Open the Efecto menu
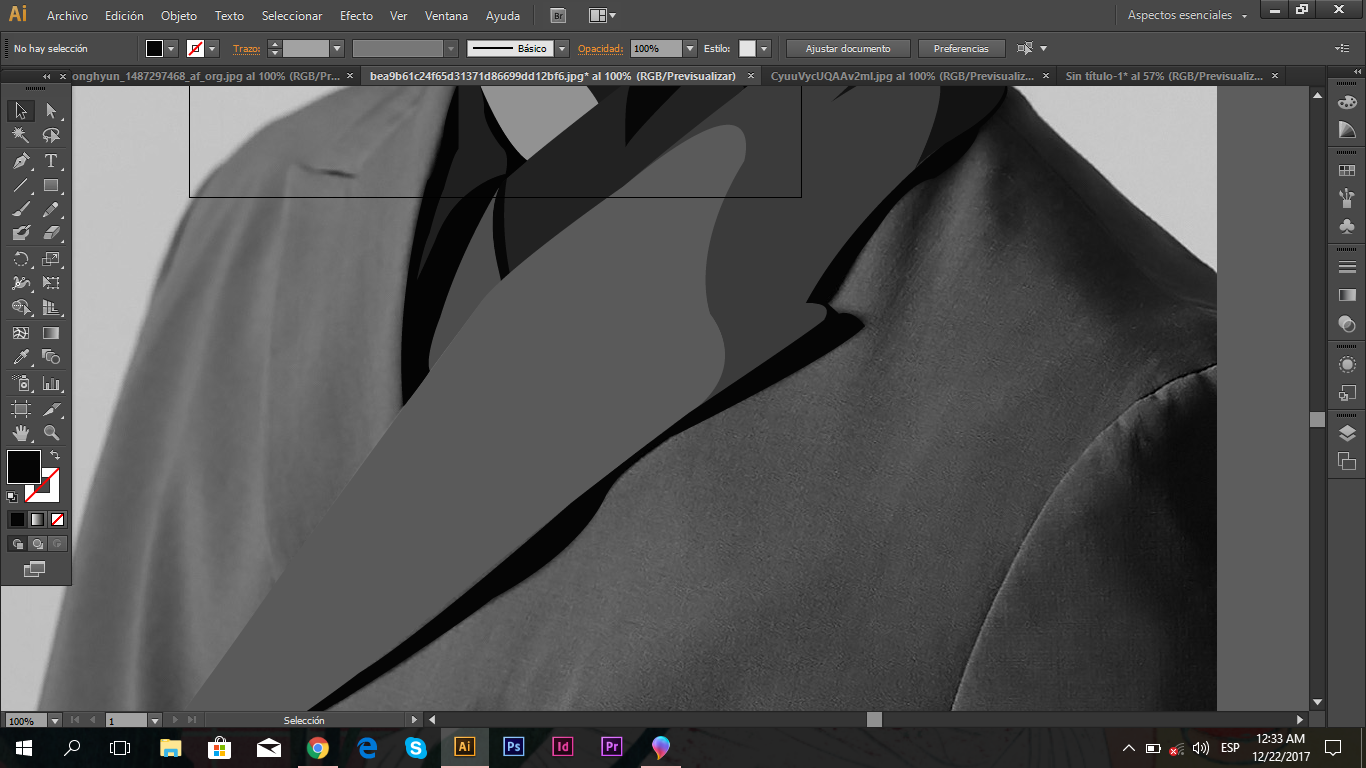 tap(356, 16)
